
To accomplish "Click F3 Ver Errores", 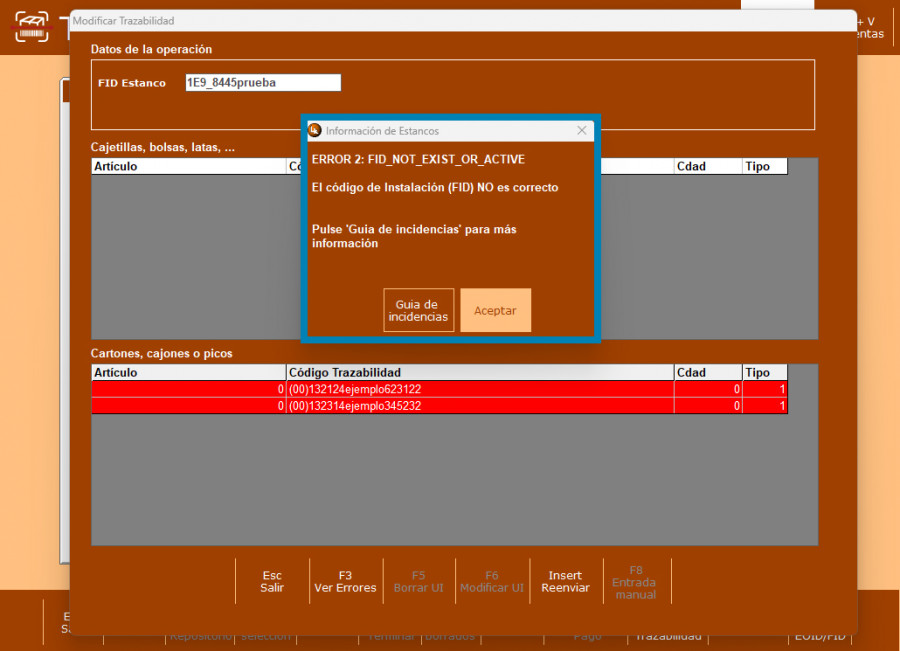I will [x=345, y=582].
